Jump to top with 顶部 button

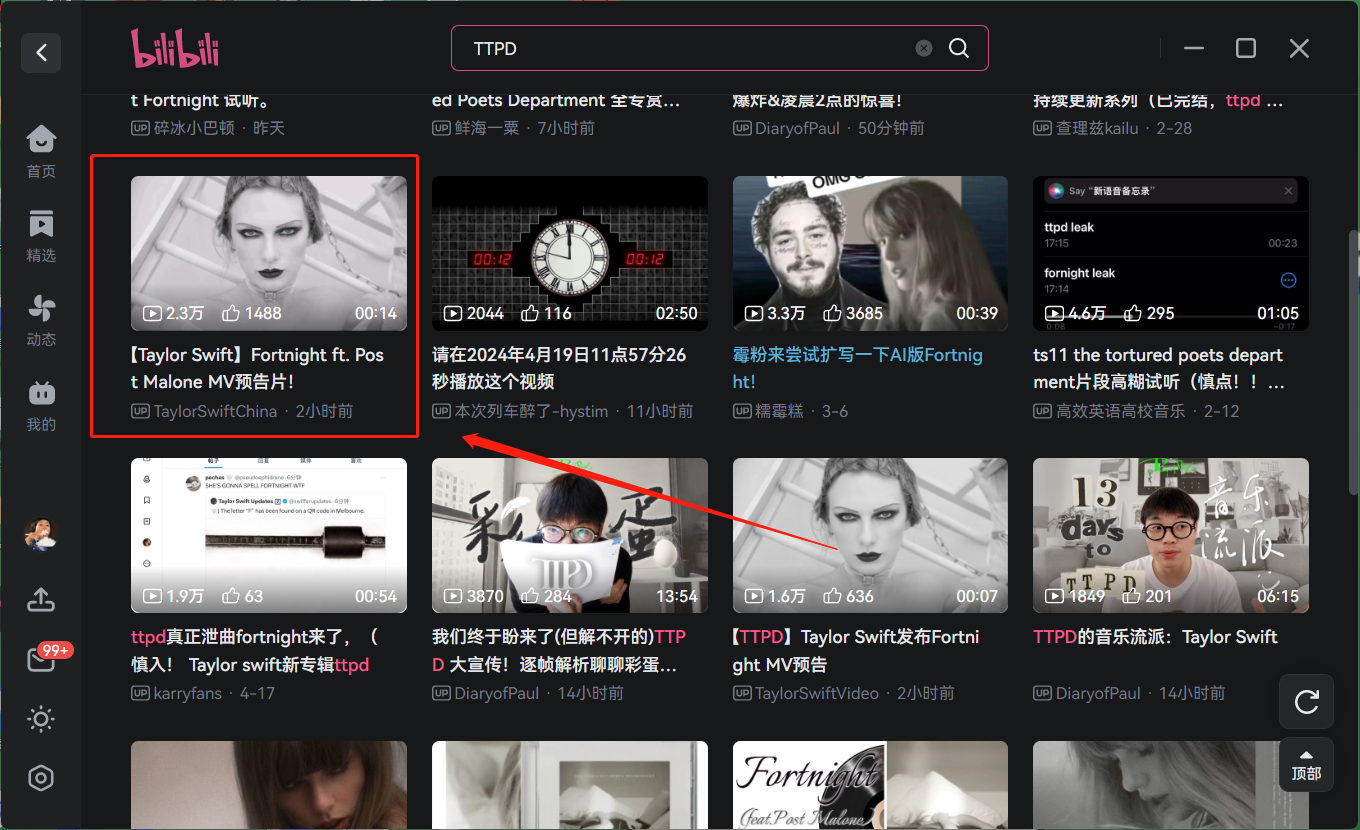(1306, 765)
